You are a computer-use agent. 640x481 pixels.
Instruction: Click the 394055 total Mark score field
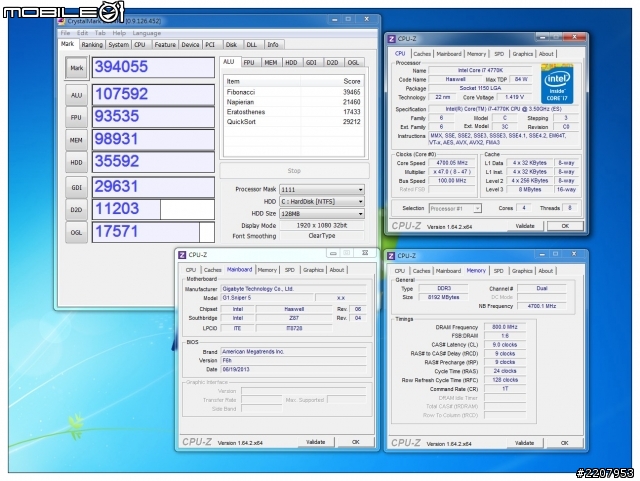(153, 67)
